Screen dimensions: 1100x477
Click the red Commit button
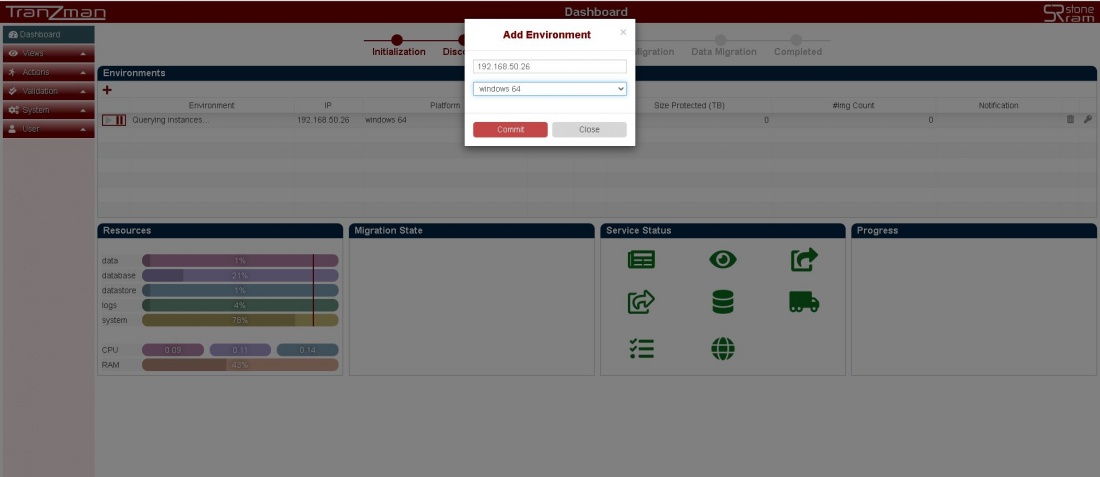(510, 130)
